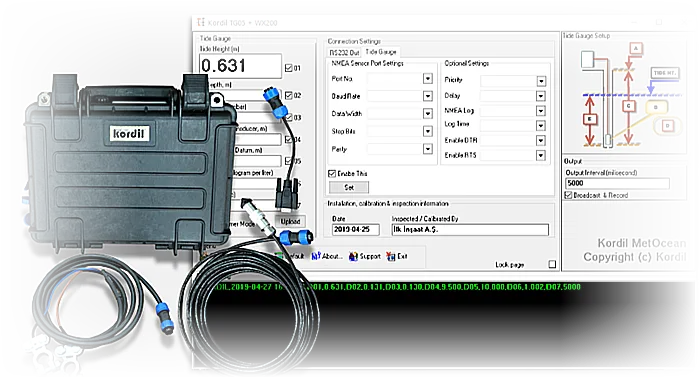Open the DataWidth dropdown
The image size is (700, 378).
click(428, 113)
